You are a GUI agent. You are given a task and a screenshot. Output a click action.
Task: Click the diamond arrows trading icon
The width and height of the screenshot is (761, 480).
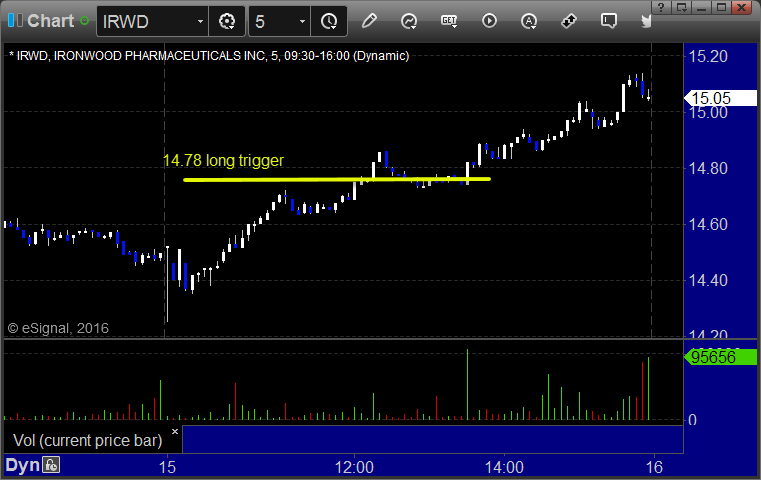(x=569, y=21)
